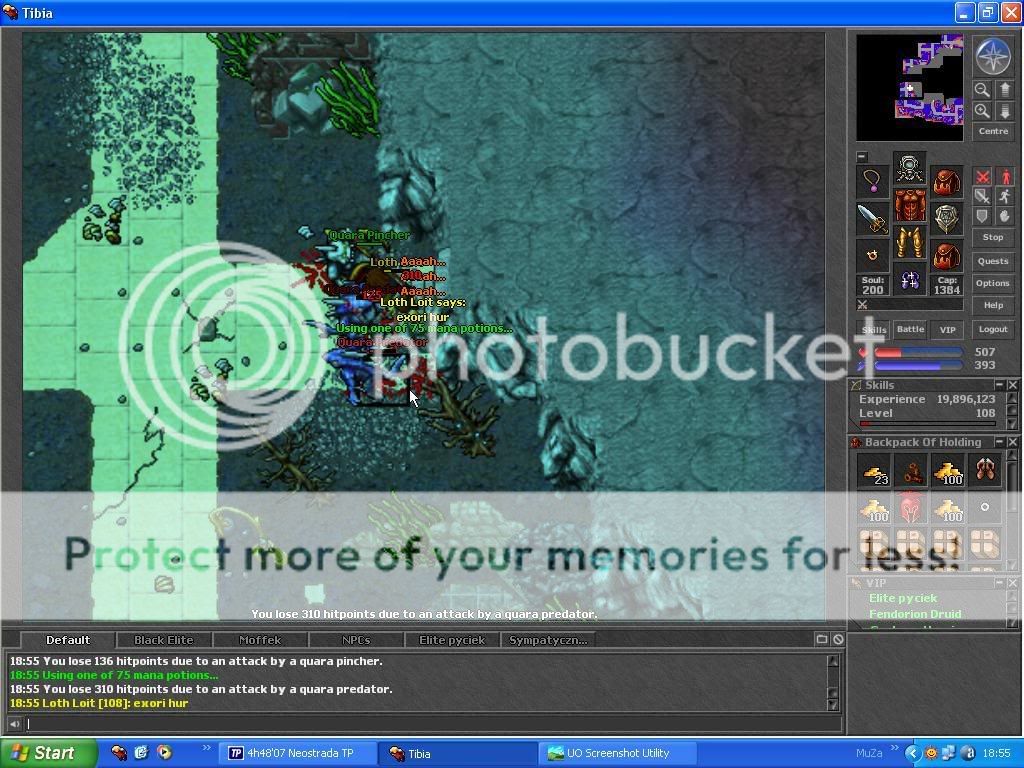Click Skills panel scroll-up arrow
Image resolution: width=1024 pixels, height=768 pixels.
coord(1012,398)
